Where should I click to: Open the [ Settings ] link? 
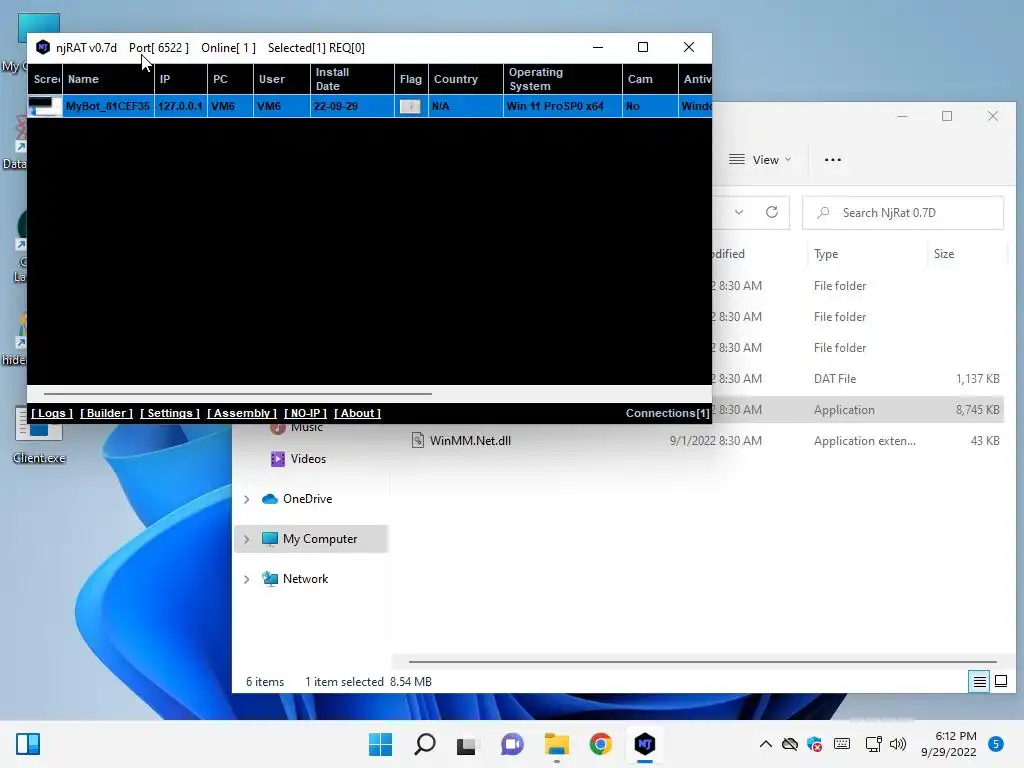(x=170, y=413)
